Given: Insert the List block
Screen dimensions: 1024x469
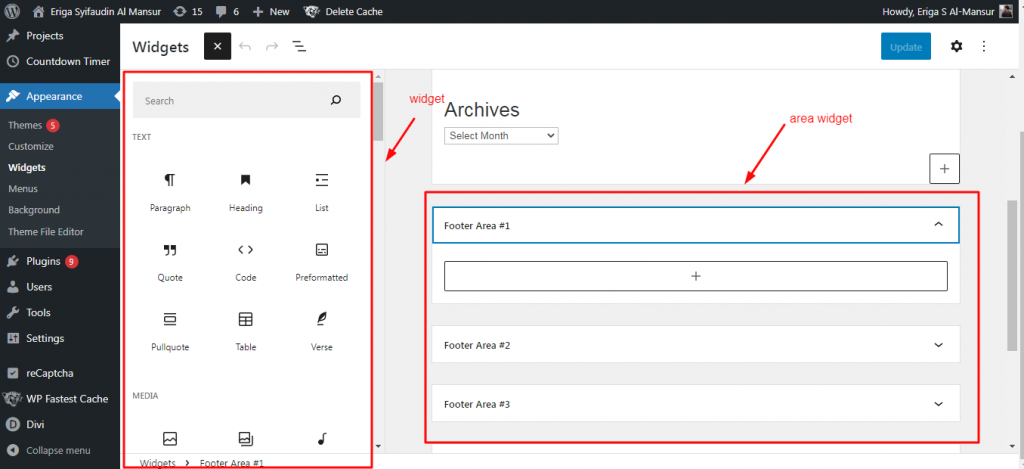Looking at the screenshot, I should (x=321, y=193).
